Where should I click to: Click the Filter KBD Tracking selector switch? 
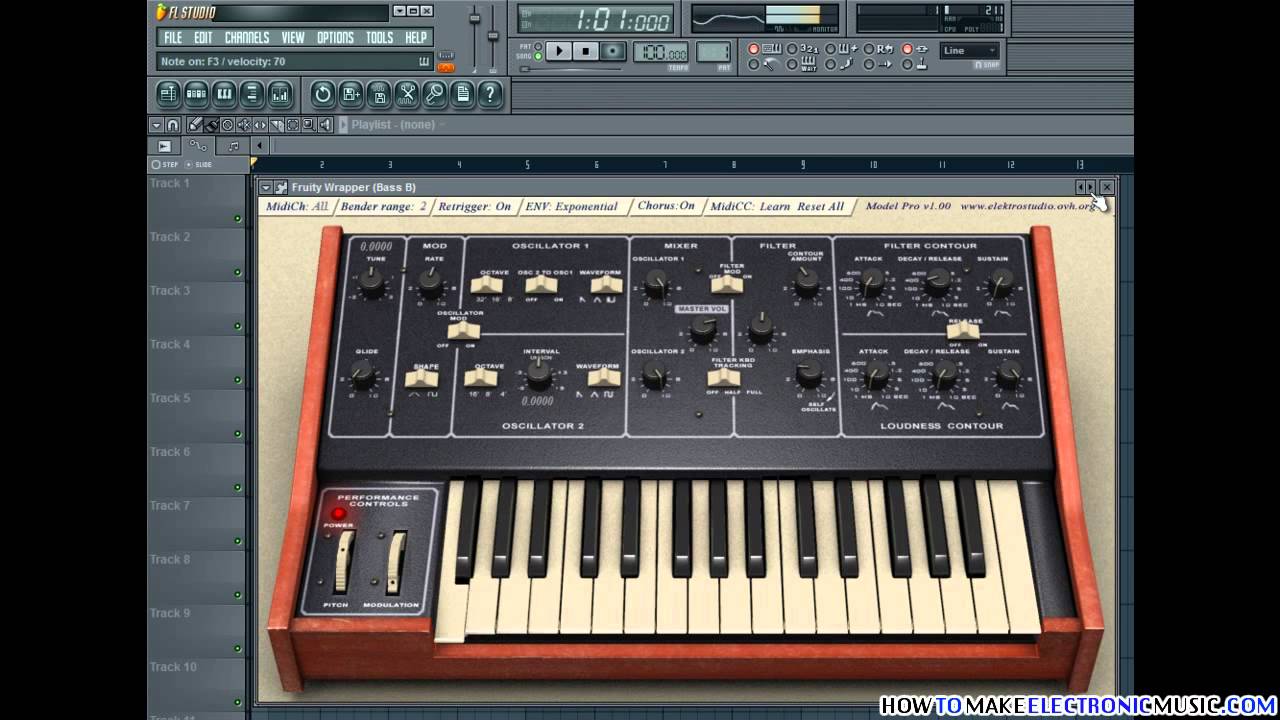[x=723, y=377]
